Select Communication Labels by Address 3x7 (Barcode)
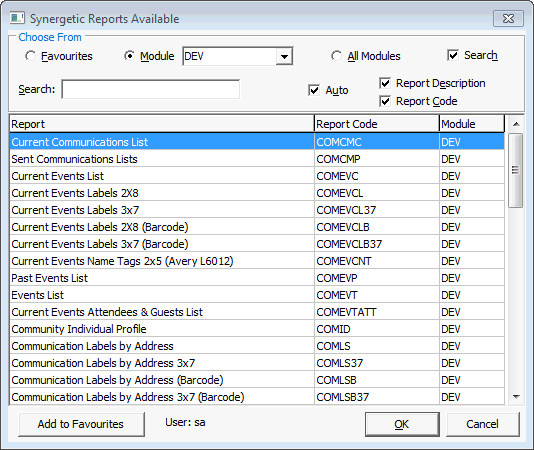 162,397
